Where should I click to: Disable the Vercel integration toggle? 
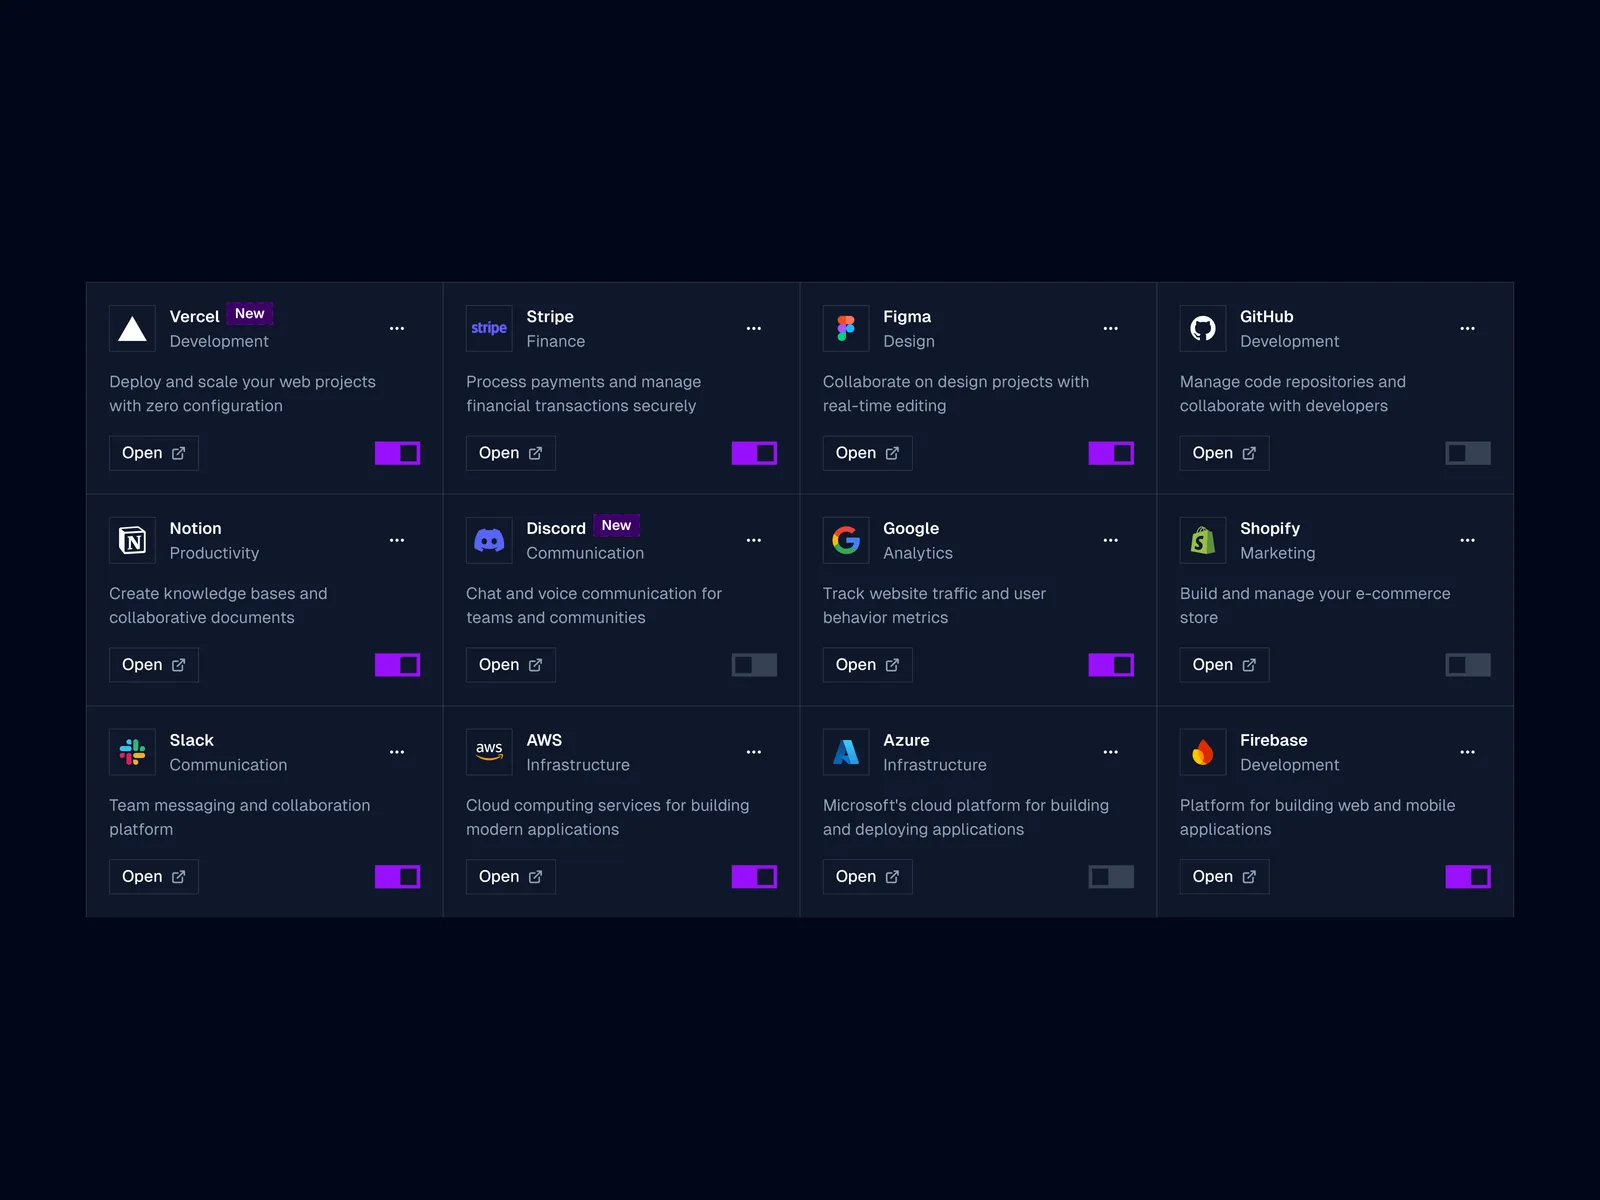[397, 453]
